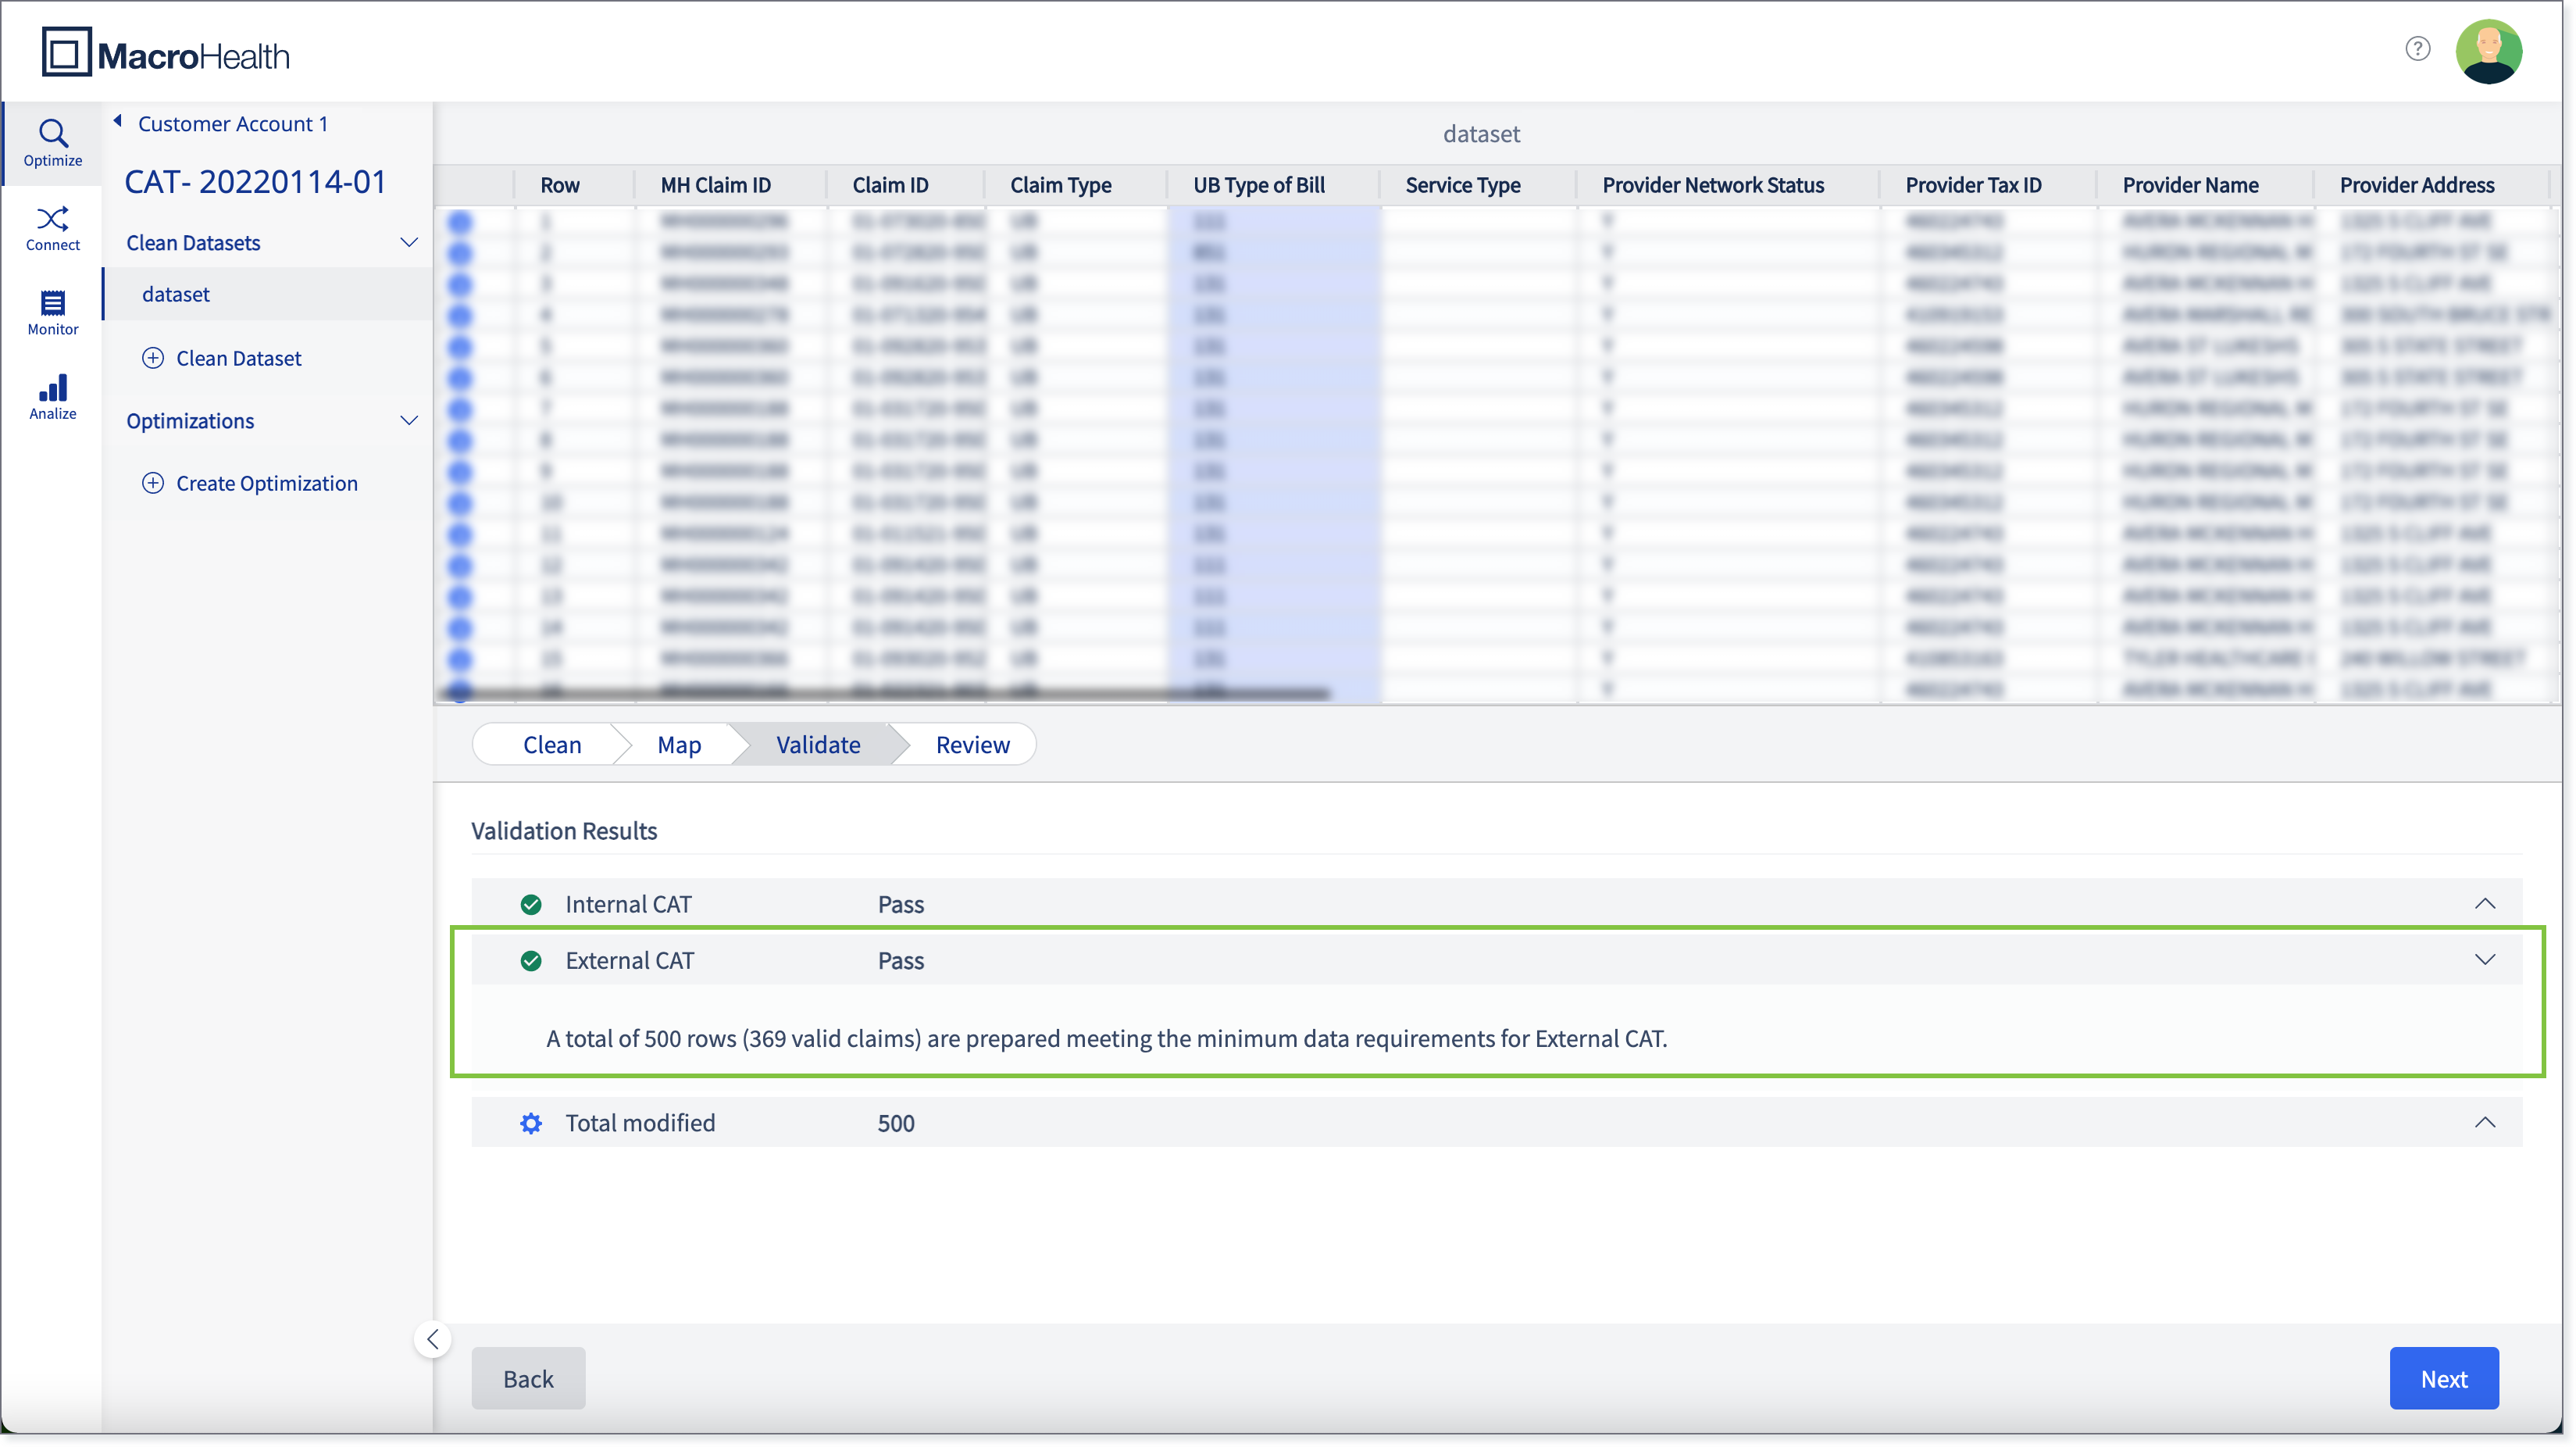2576x1447 pixels.
Task: Open the Optimize section in sidebar
Action: 52,143
